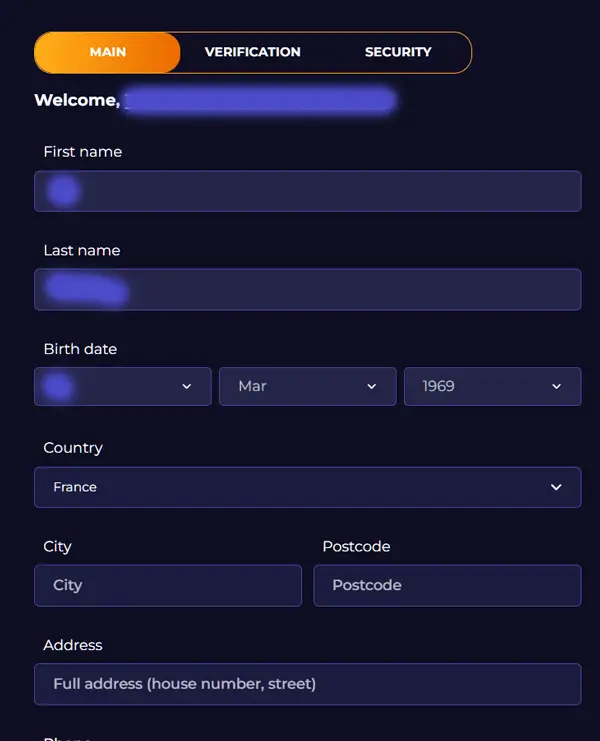
Task: Focus the Full address input field
Action: (307, 684)
